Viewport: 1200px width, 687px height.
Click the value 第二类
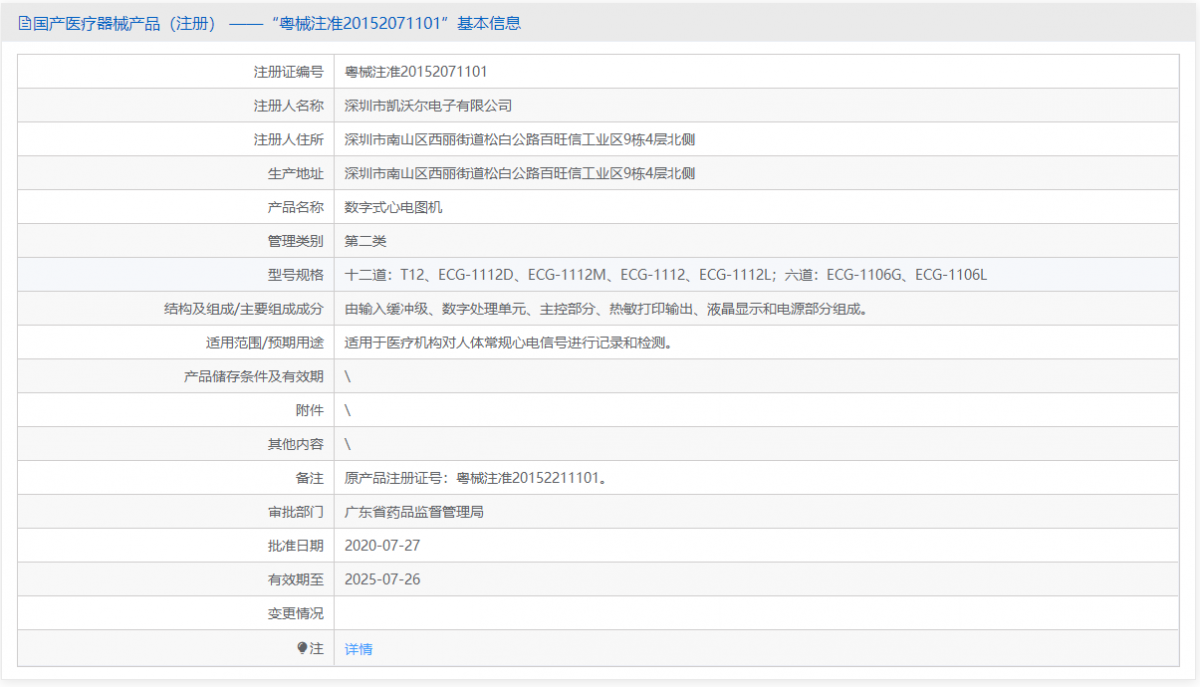(x=366, y=241)
